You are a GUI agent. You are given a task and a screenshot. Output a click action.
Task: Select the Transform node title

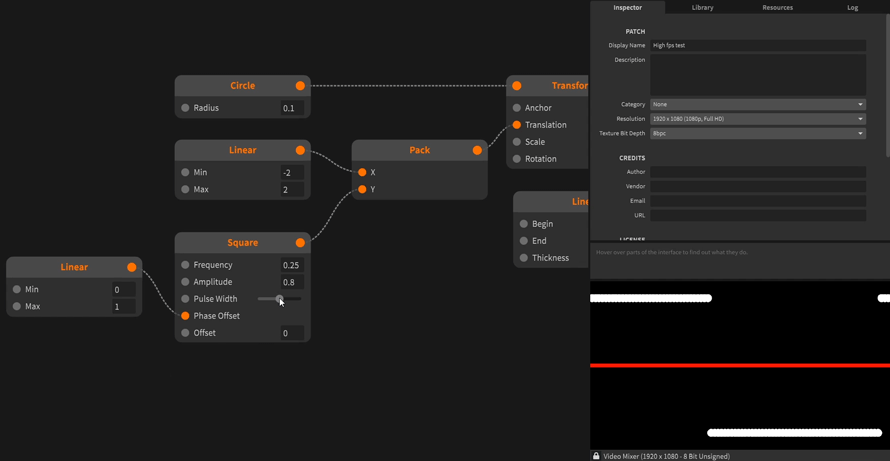(570, 86)
